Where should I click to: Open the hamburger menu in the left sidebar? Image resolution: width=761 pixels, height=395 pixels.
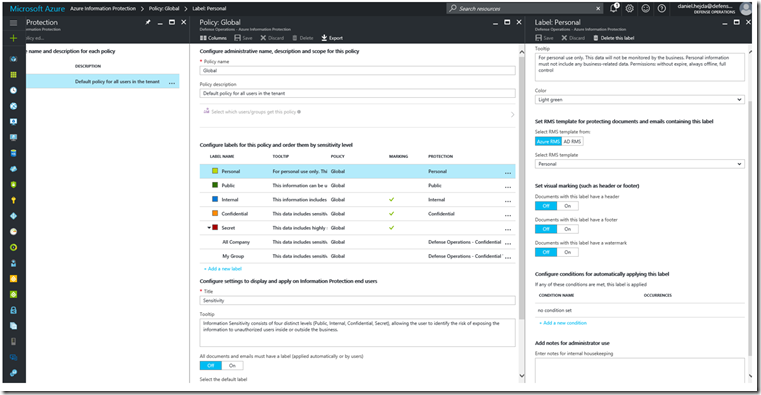[14, 23]
